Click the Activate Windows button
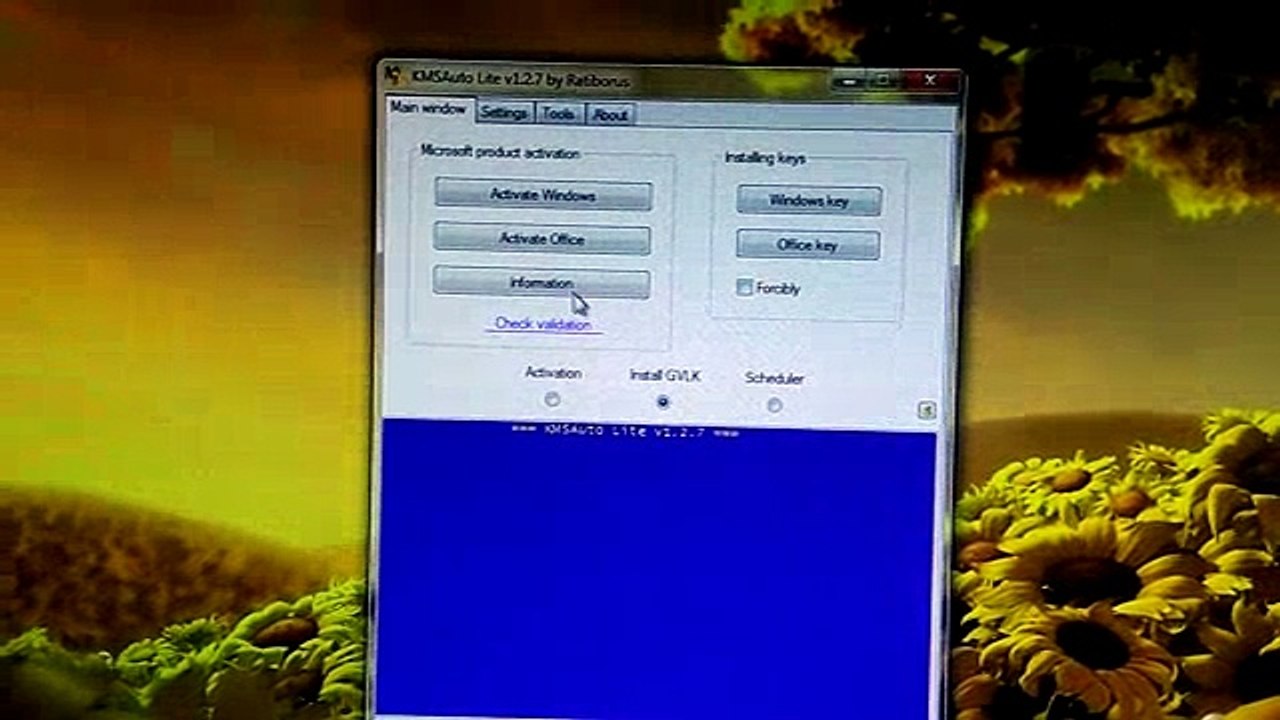The image size is (1280, 720). (x=543, y=195)
